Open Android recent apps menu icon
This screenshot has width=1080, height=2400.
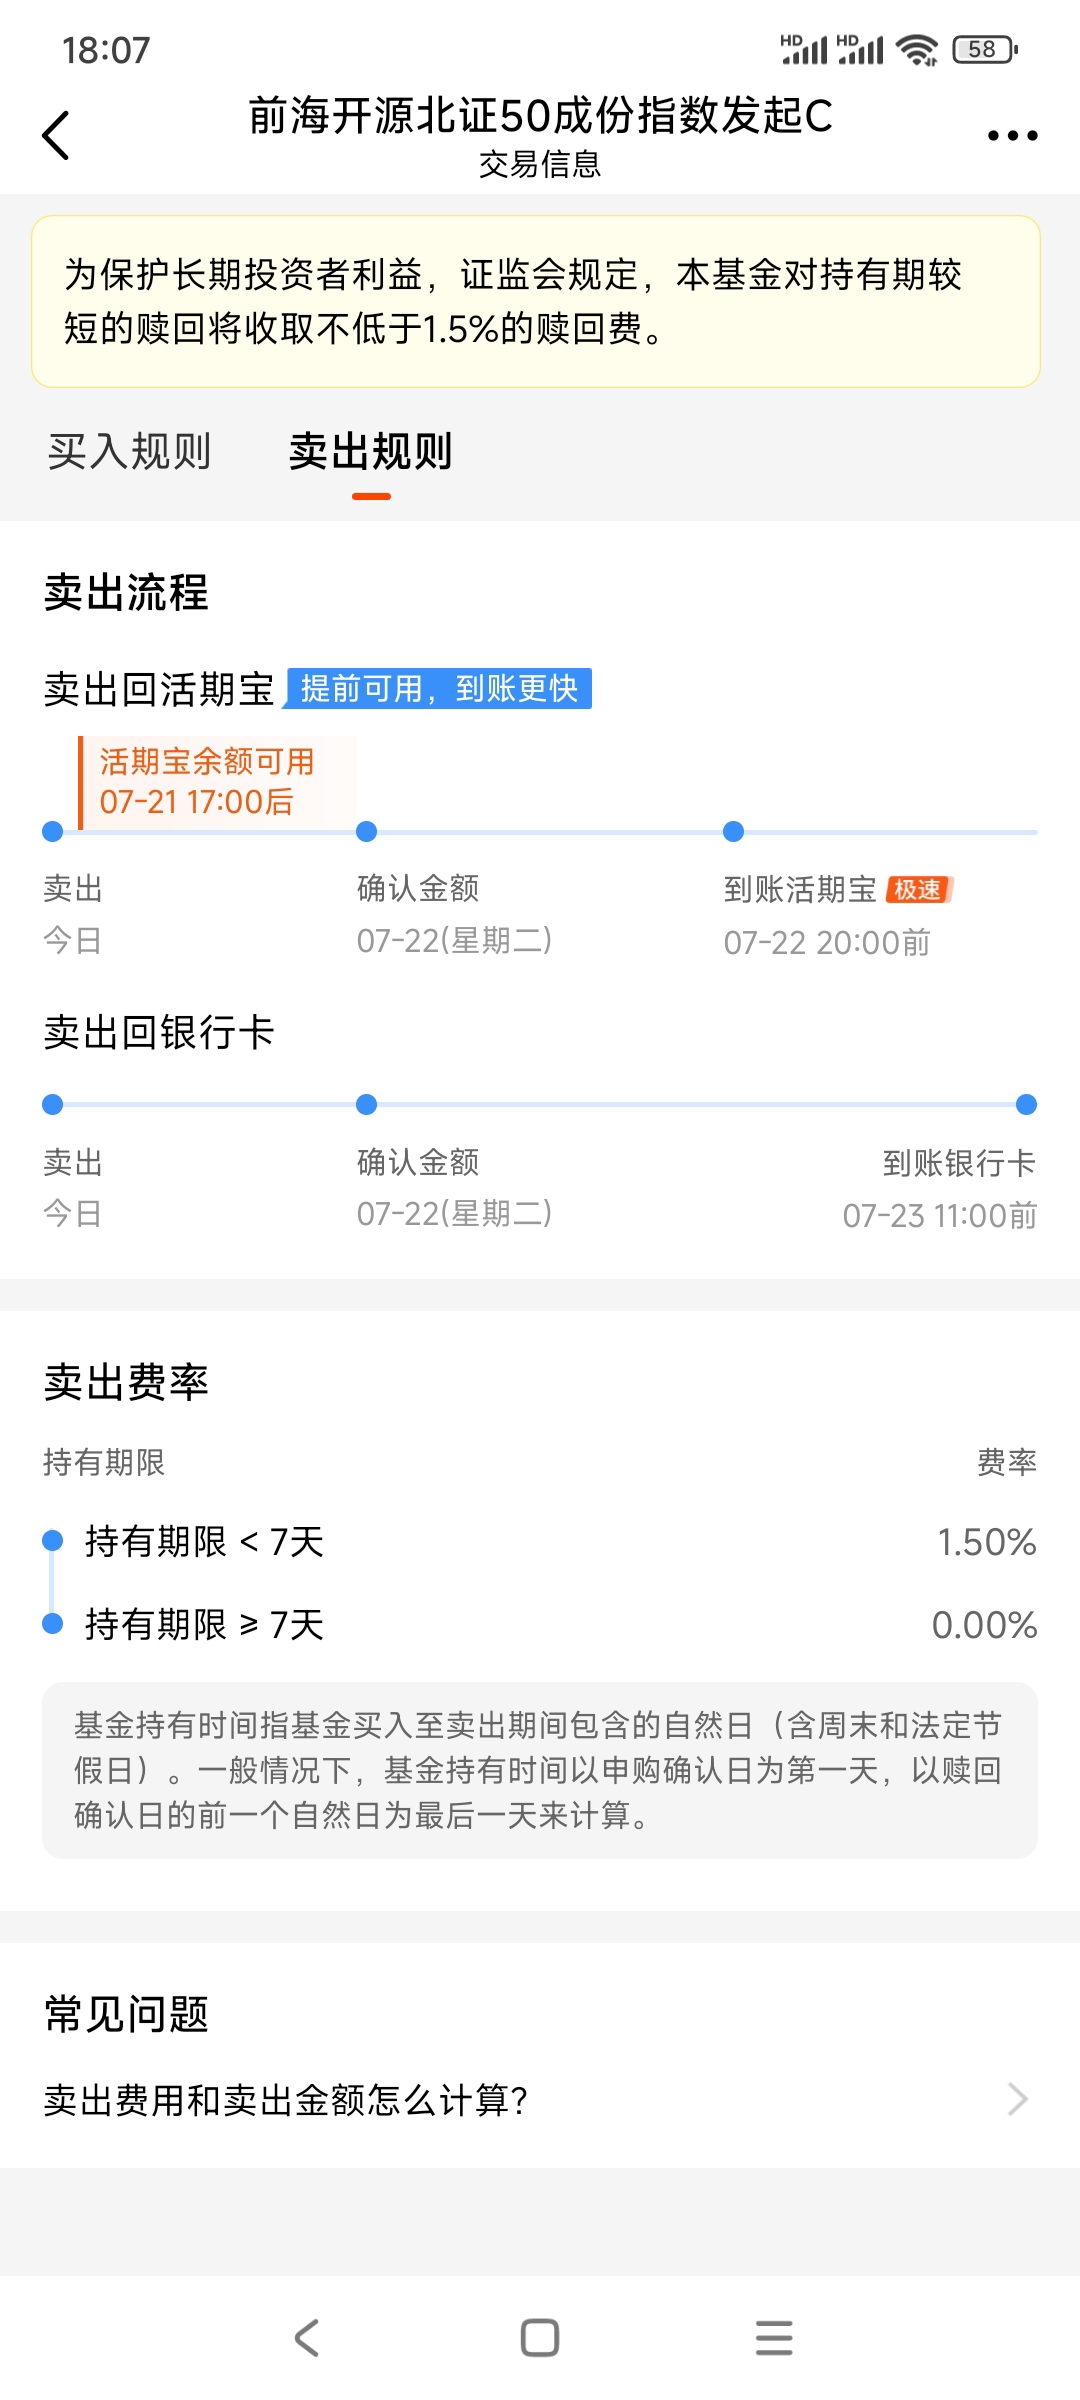[774, 2338]
